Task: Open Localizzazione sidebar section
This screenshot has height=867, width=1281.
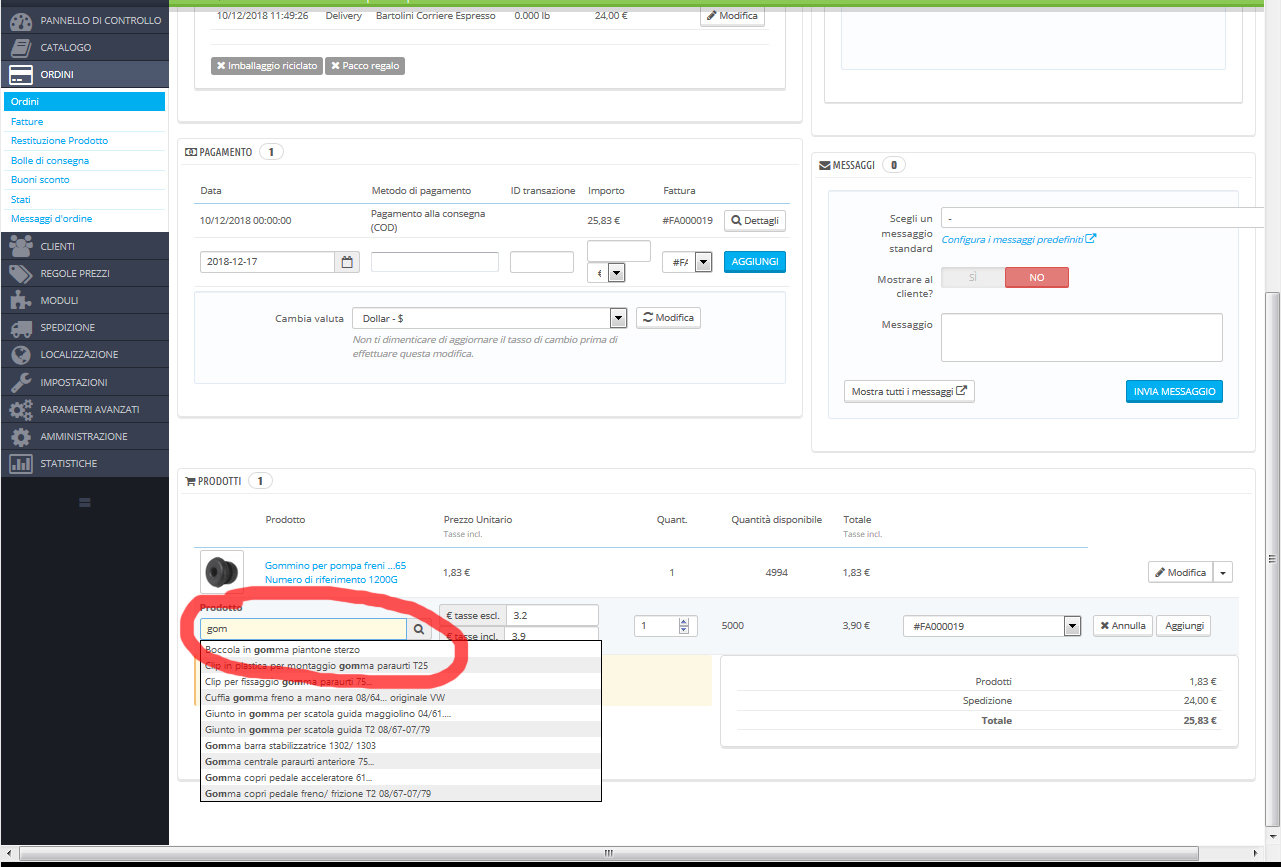Action: tap(85, 354)
